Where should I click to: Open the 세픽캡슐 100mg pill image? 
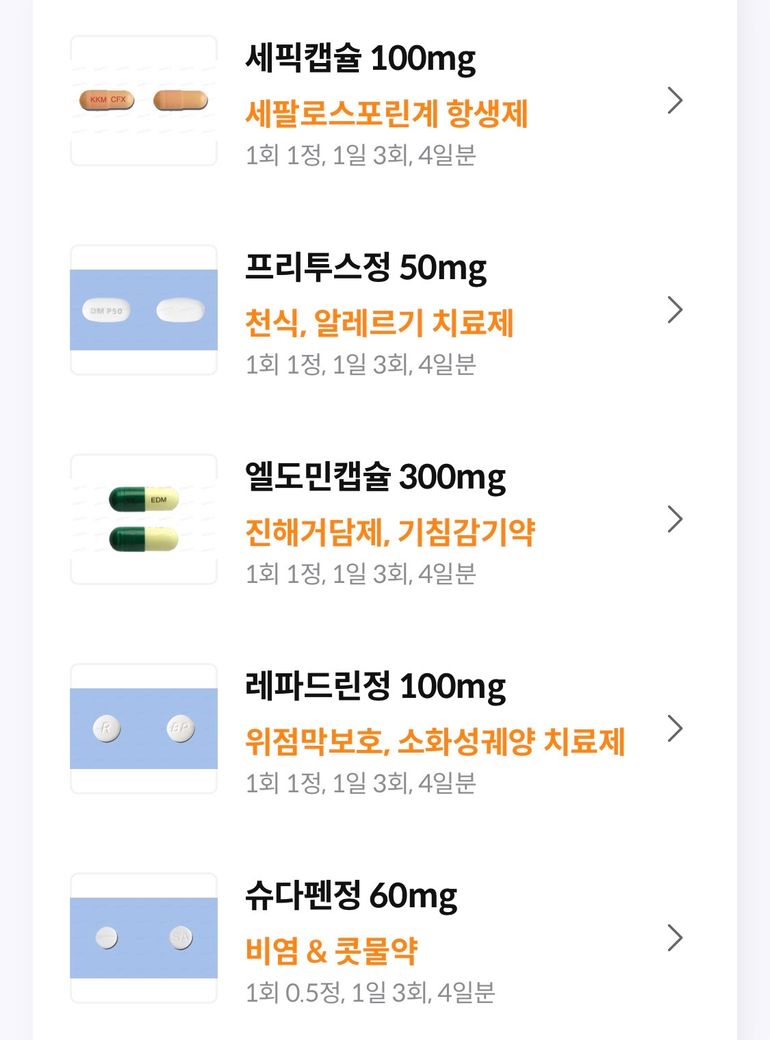click(144, 101)
